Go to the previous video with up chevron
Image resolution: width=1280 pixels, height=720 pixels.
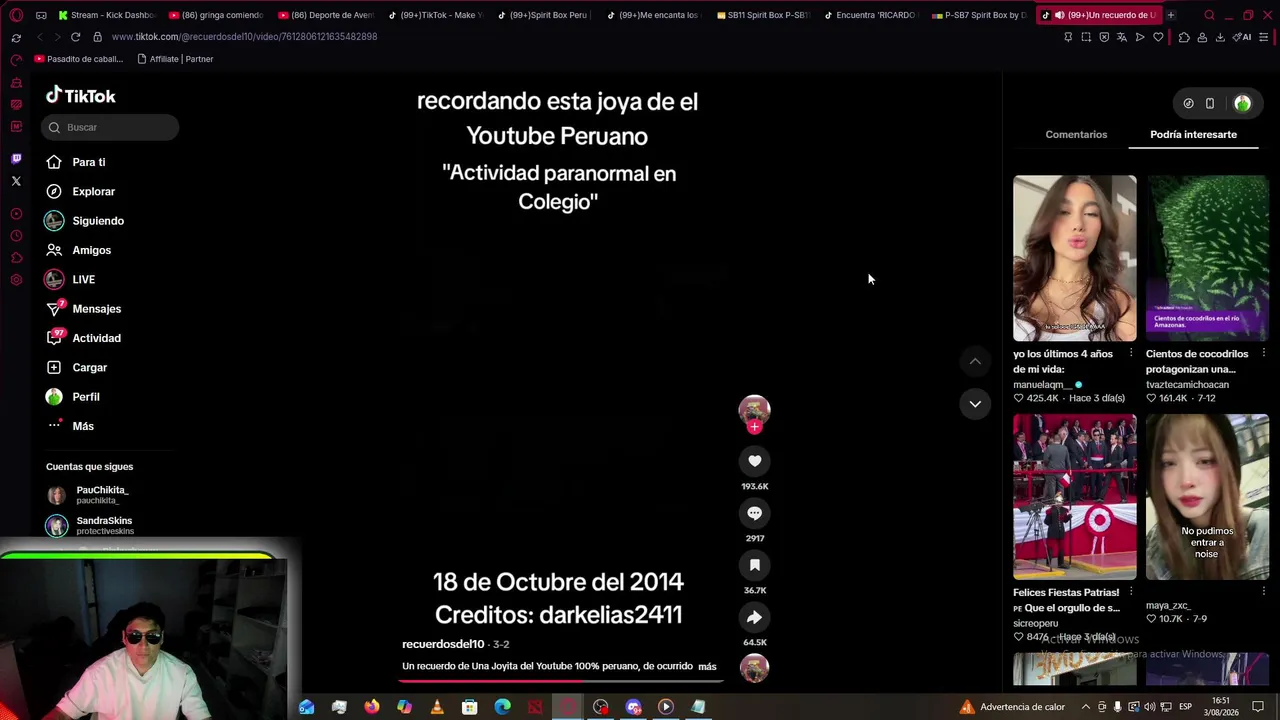pyautogui.click(x=975, y=361)
